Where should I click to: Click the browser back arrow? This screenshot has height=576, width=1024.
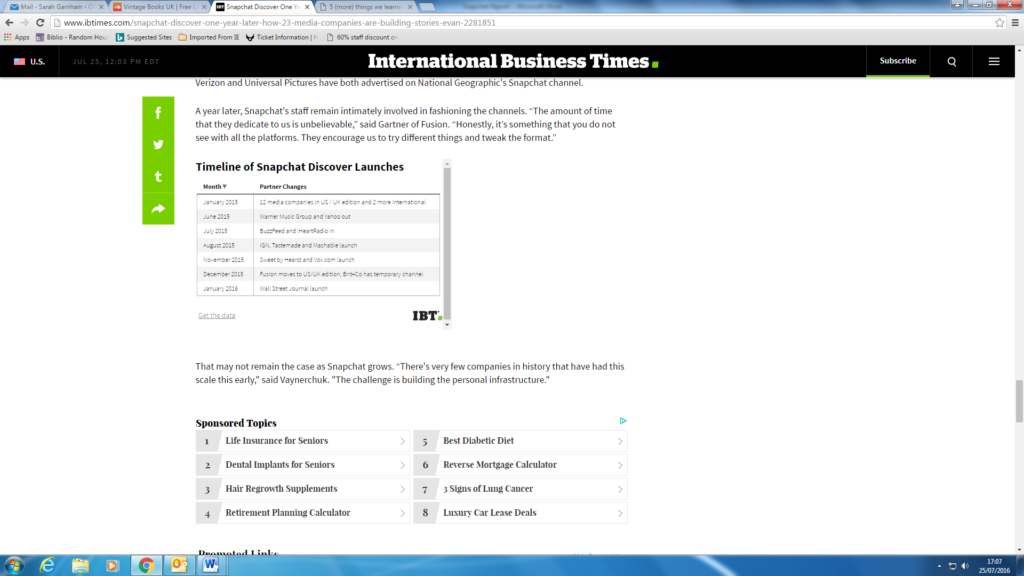pyautogui.click(x=9, y=22)
